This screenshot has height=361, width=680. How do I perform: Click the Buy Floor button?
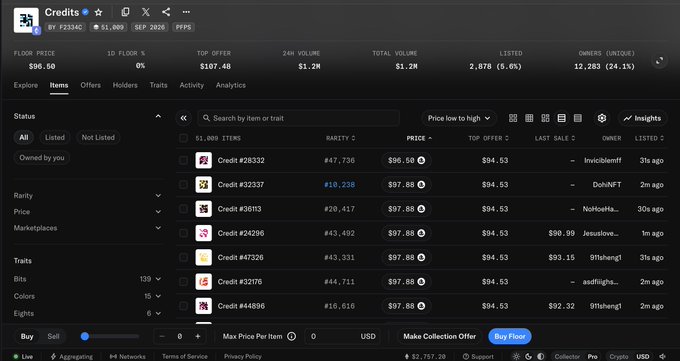(510, 336)
